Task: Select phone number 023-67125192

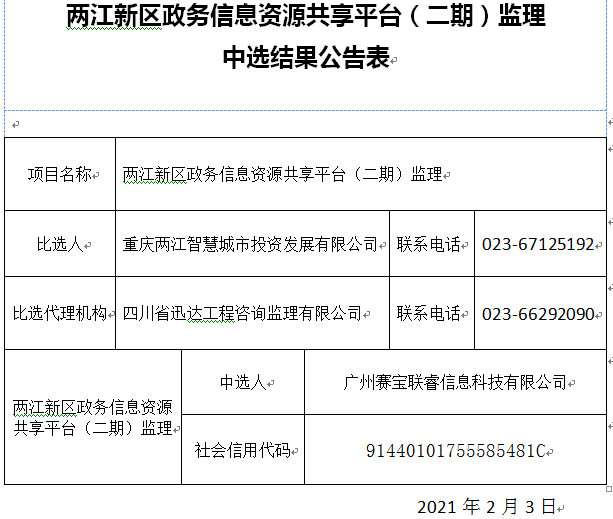Action: tap(538, 244)
